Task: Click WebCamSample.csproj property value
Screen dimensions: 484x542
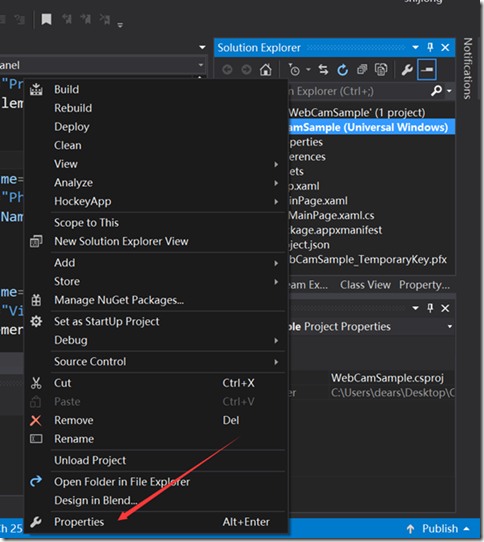Action: [x=387, y=378]
